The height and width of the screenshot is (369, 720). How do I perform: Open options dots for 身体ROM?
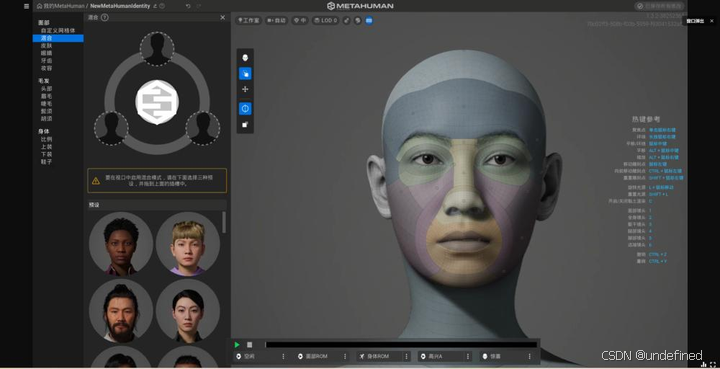coord(406,356)
